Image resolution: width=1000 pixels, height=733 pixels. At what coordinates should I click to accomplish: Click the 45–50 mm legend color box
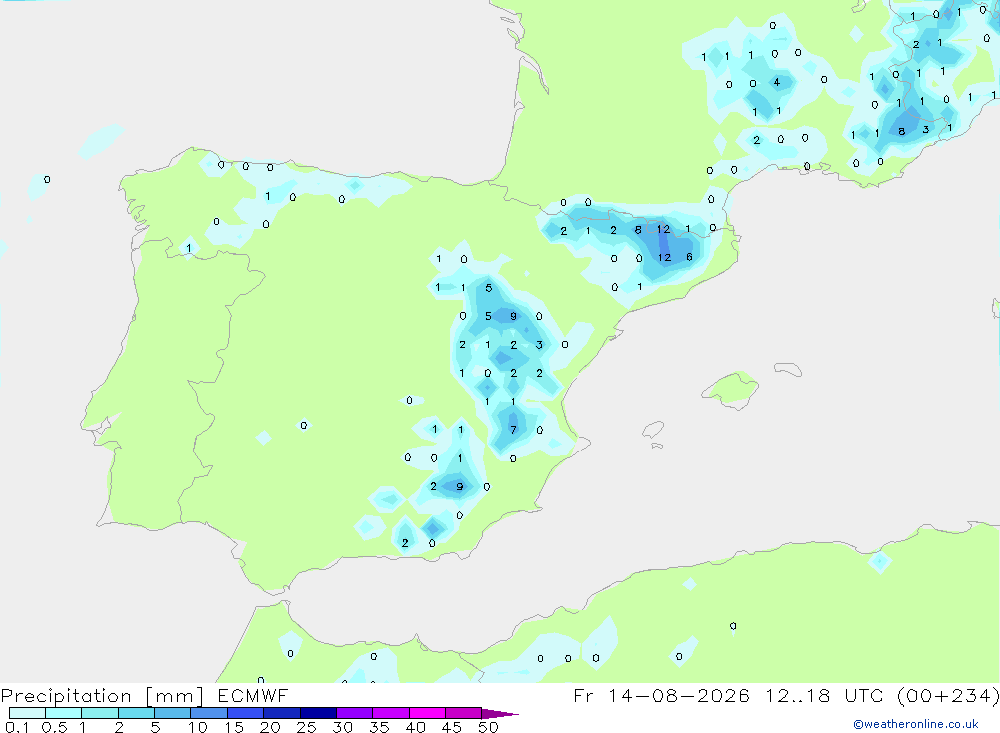tap(464, 713)
